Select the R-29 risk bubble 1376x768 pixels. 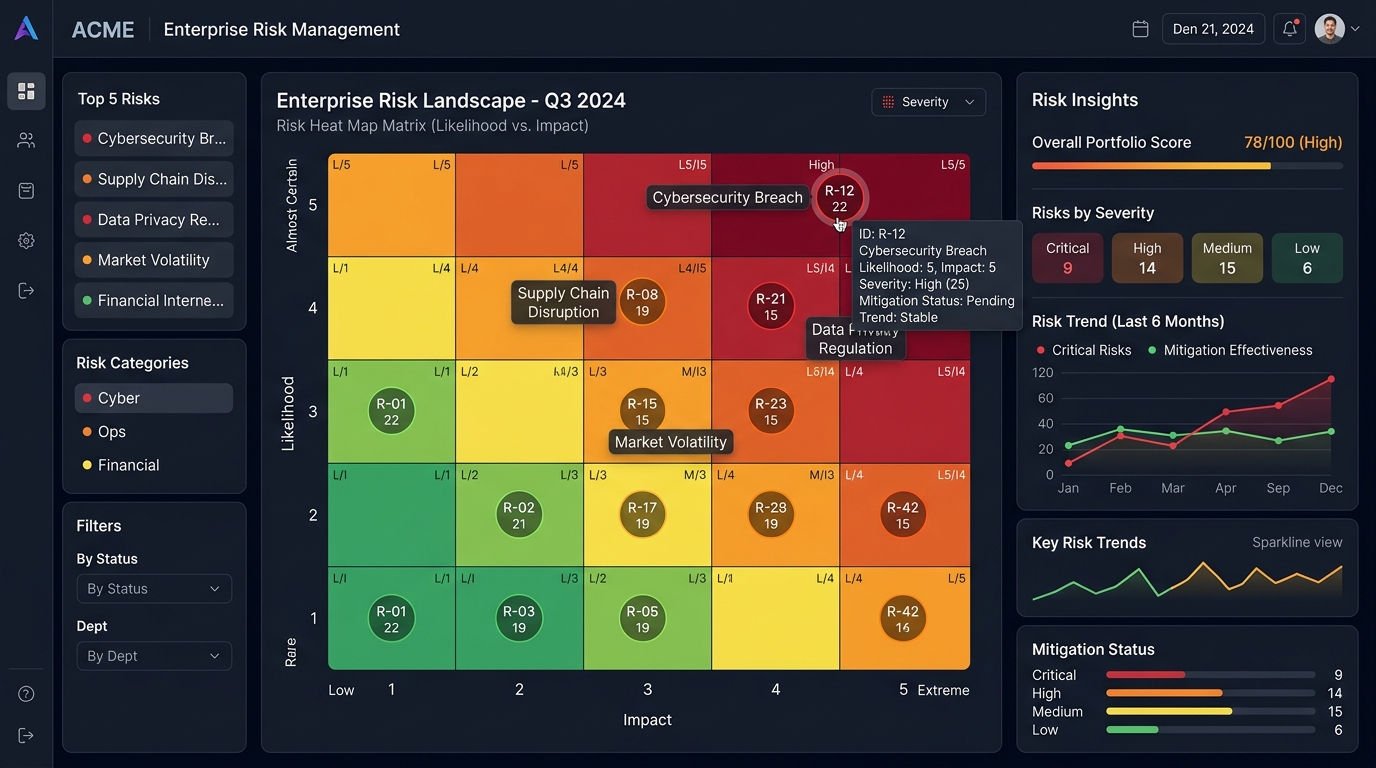pyautogui.click(x=771, y=515)
